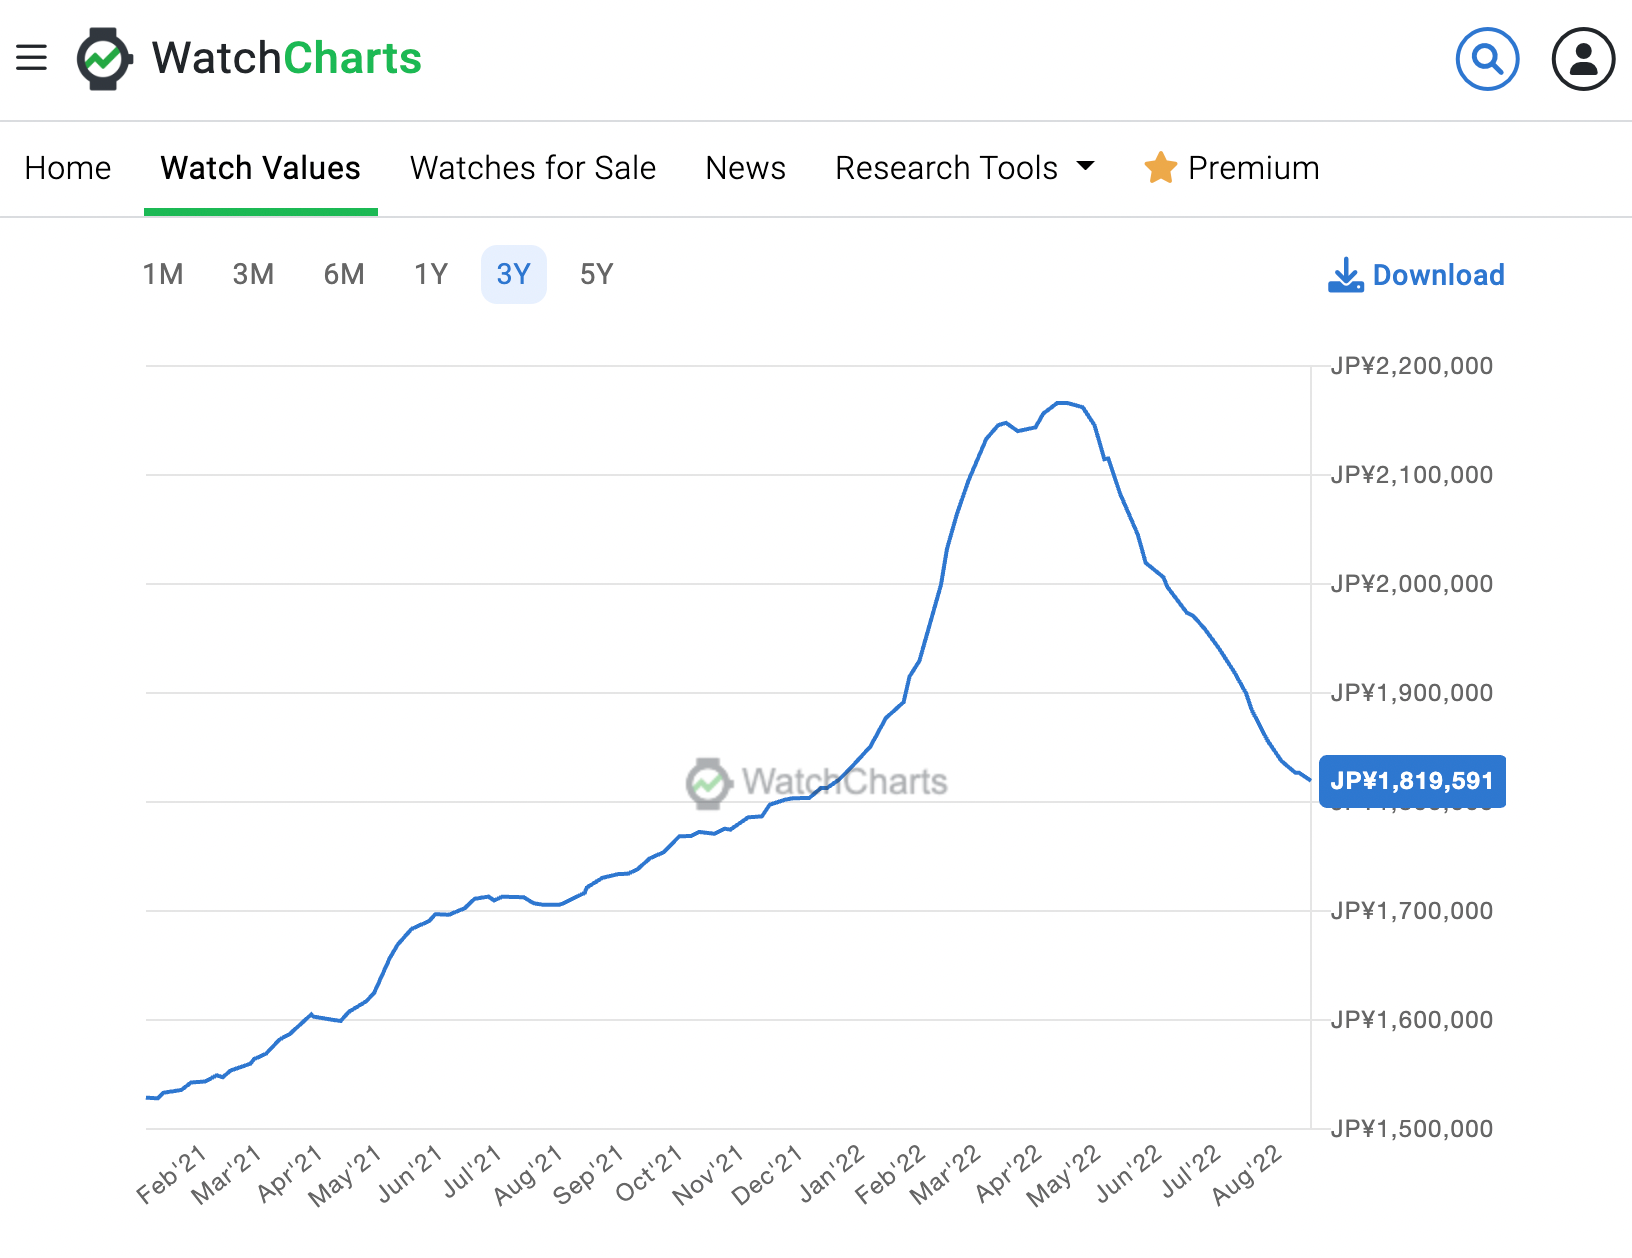1632x1258 pixels.
Task: Open the News section
Action: click(744, 168)
